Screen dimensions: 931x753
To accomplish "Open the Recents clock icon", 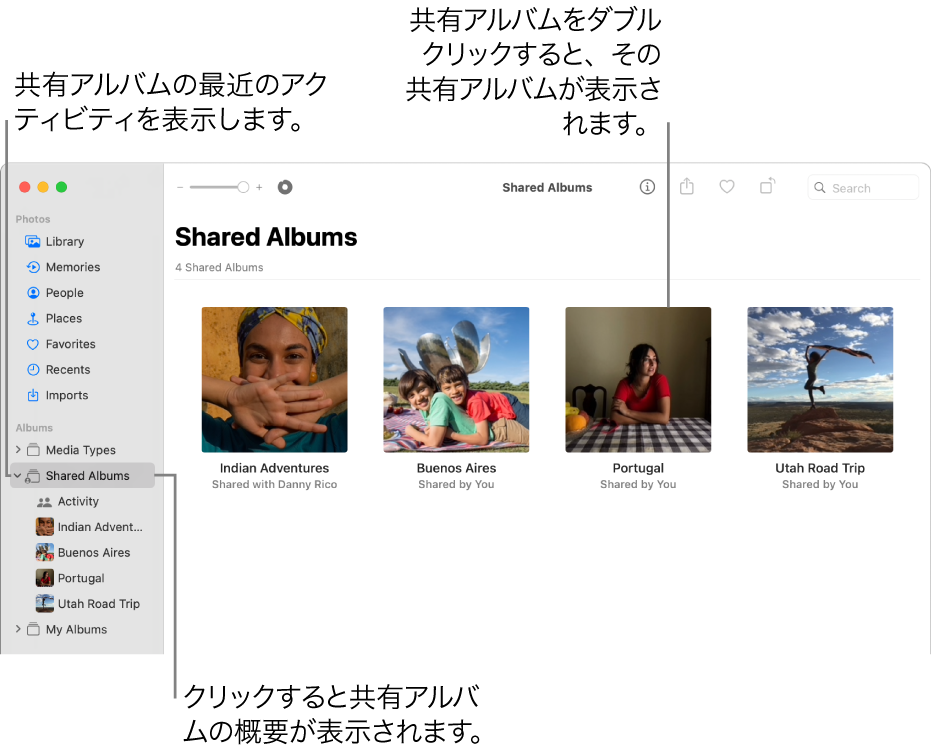I will 33,369.
